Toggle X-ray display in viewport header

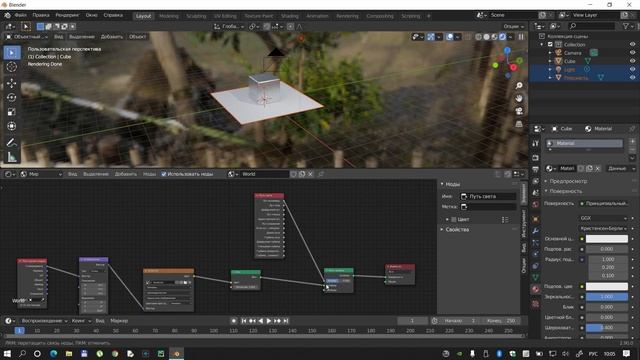pos(468,37)
